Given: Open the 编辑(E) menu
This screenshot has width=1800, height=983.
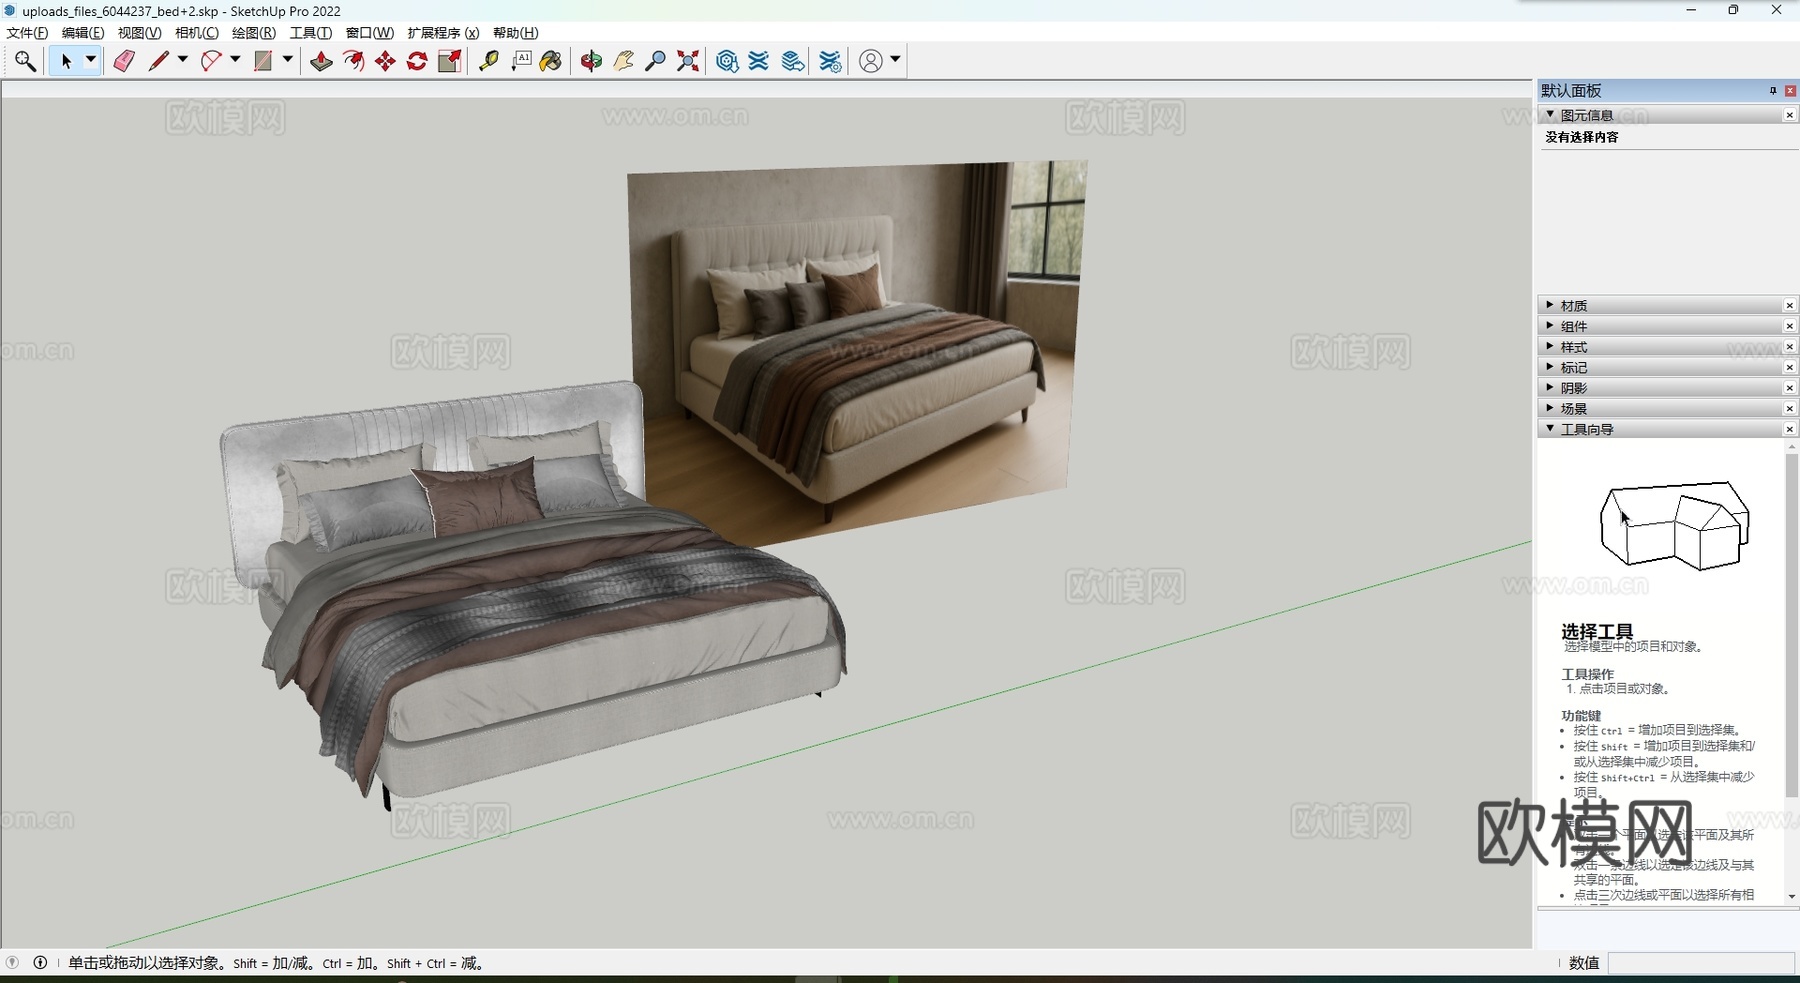Looking at the screenshot, I should [x=83, y=33].
